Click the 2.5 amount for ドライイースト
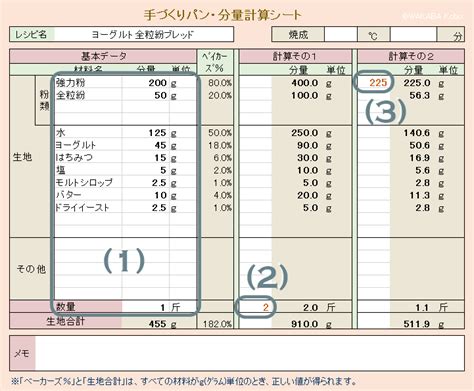Viewport: 474px width, 391px height. click(146, 208)
